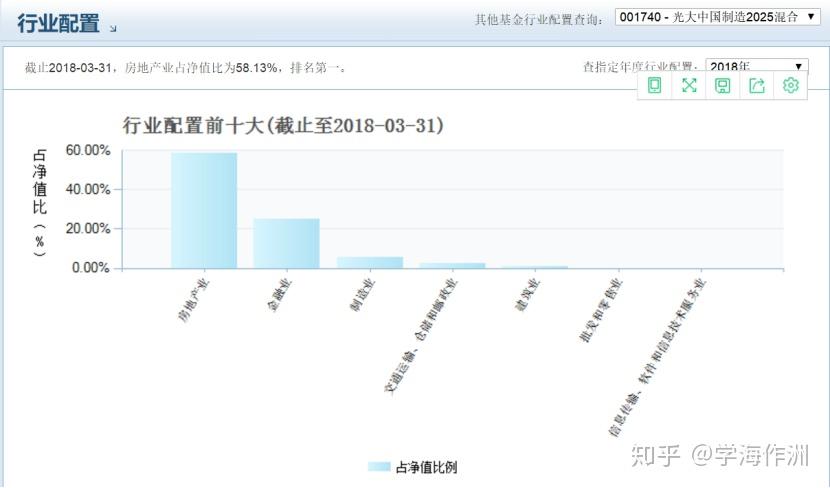The height and width of the screenshot is (488, 830).
Task: Toggle the 占净值比例 legend swatch
Action: tap(379, 467)
